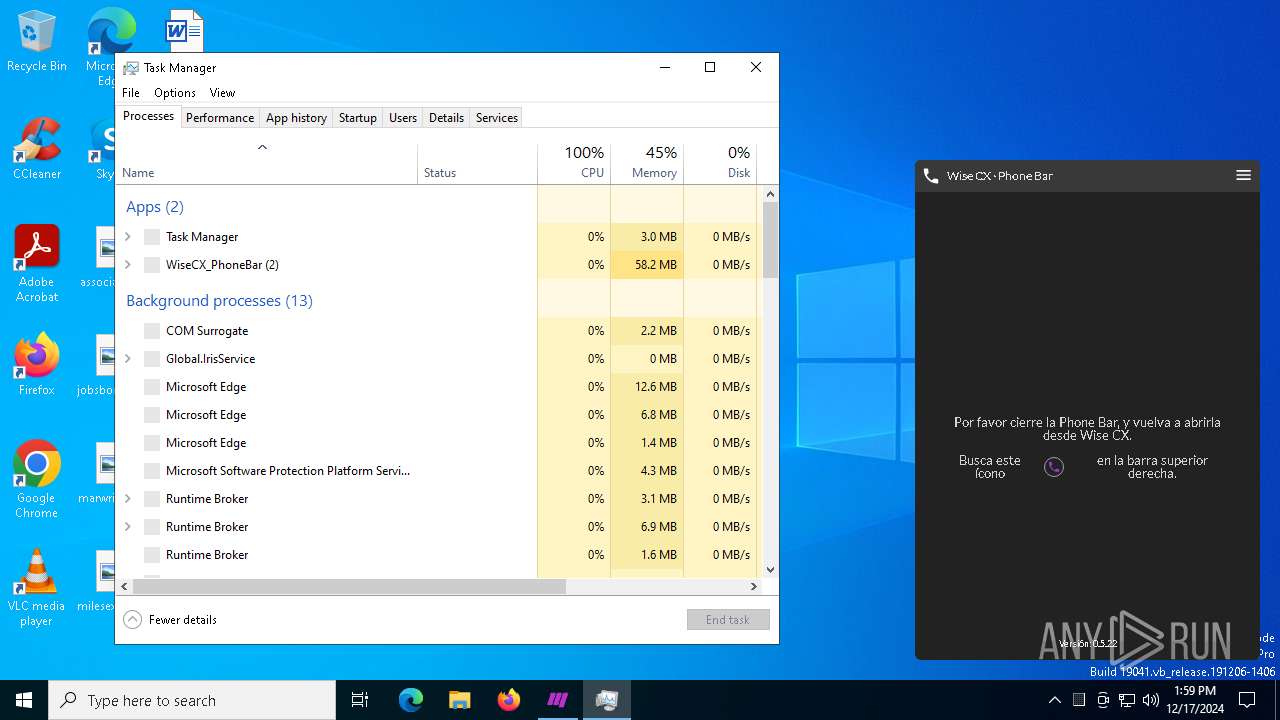Open the CCleaner desktop icon
This screenshot has height=720, width=1280.
(37, 149)
